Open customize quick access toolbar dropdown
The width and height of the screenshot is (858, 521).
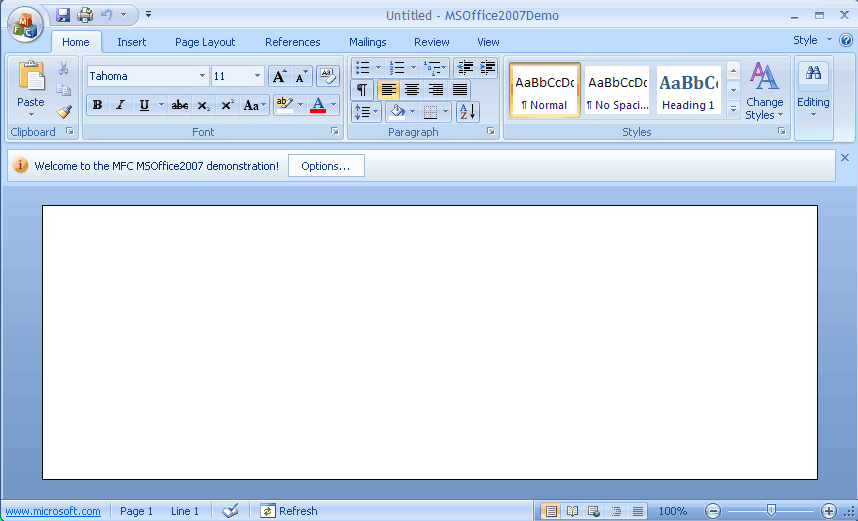[x=148, y=15]
